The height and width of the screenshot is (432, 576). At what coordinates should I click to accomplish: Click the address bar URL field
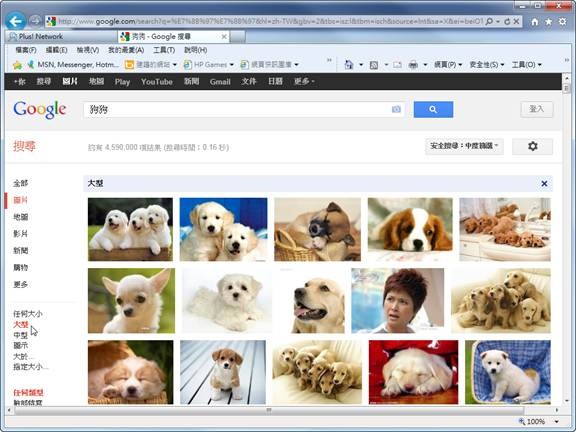(270, 21)
